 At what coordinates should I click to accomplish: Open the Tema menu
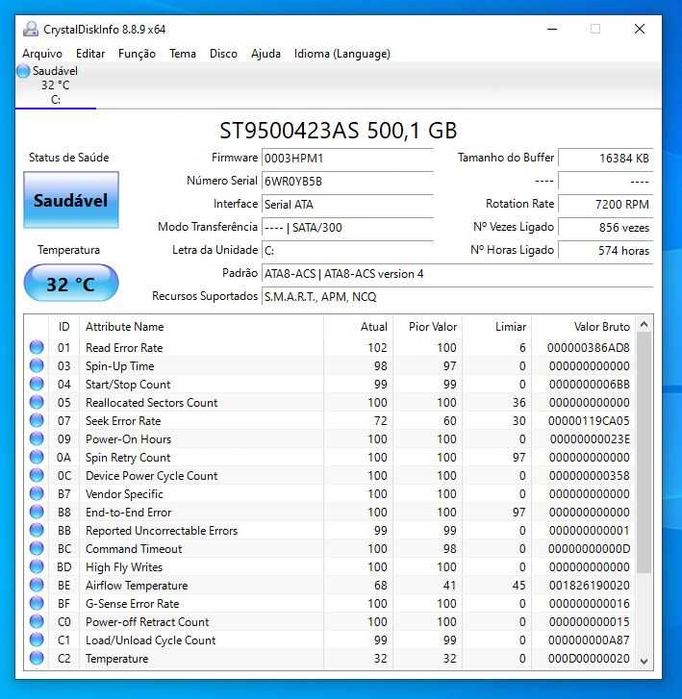coord(183,54)
